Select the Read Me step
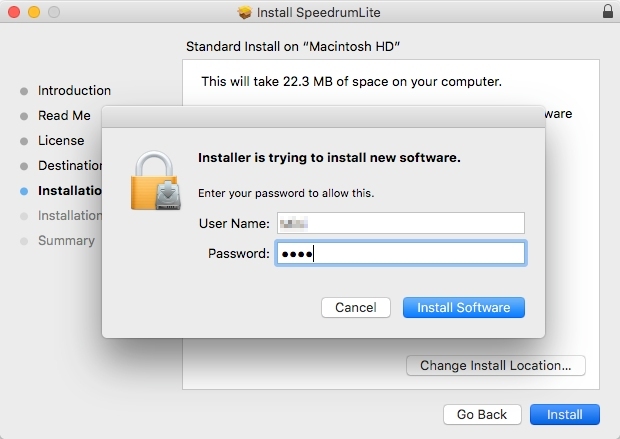This screenshot has height=439, width=620. coord(64,116)
